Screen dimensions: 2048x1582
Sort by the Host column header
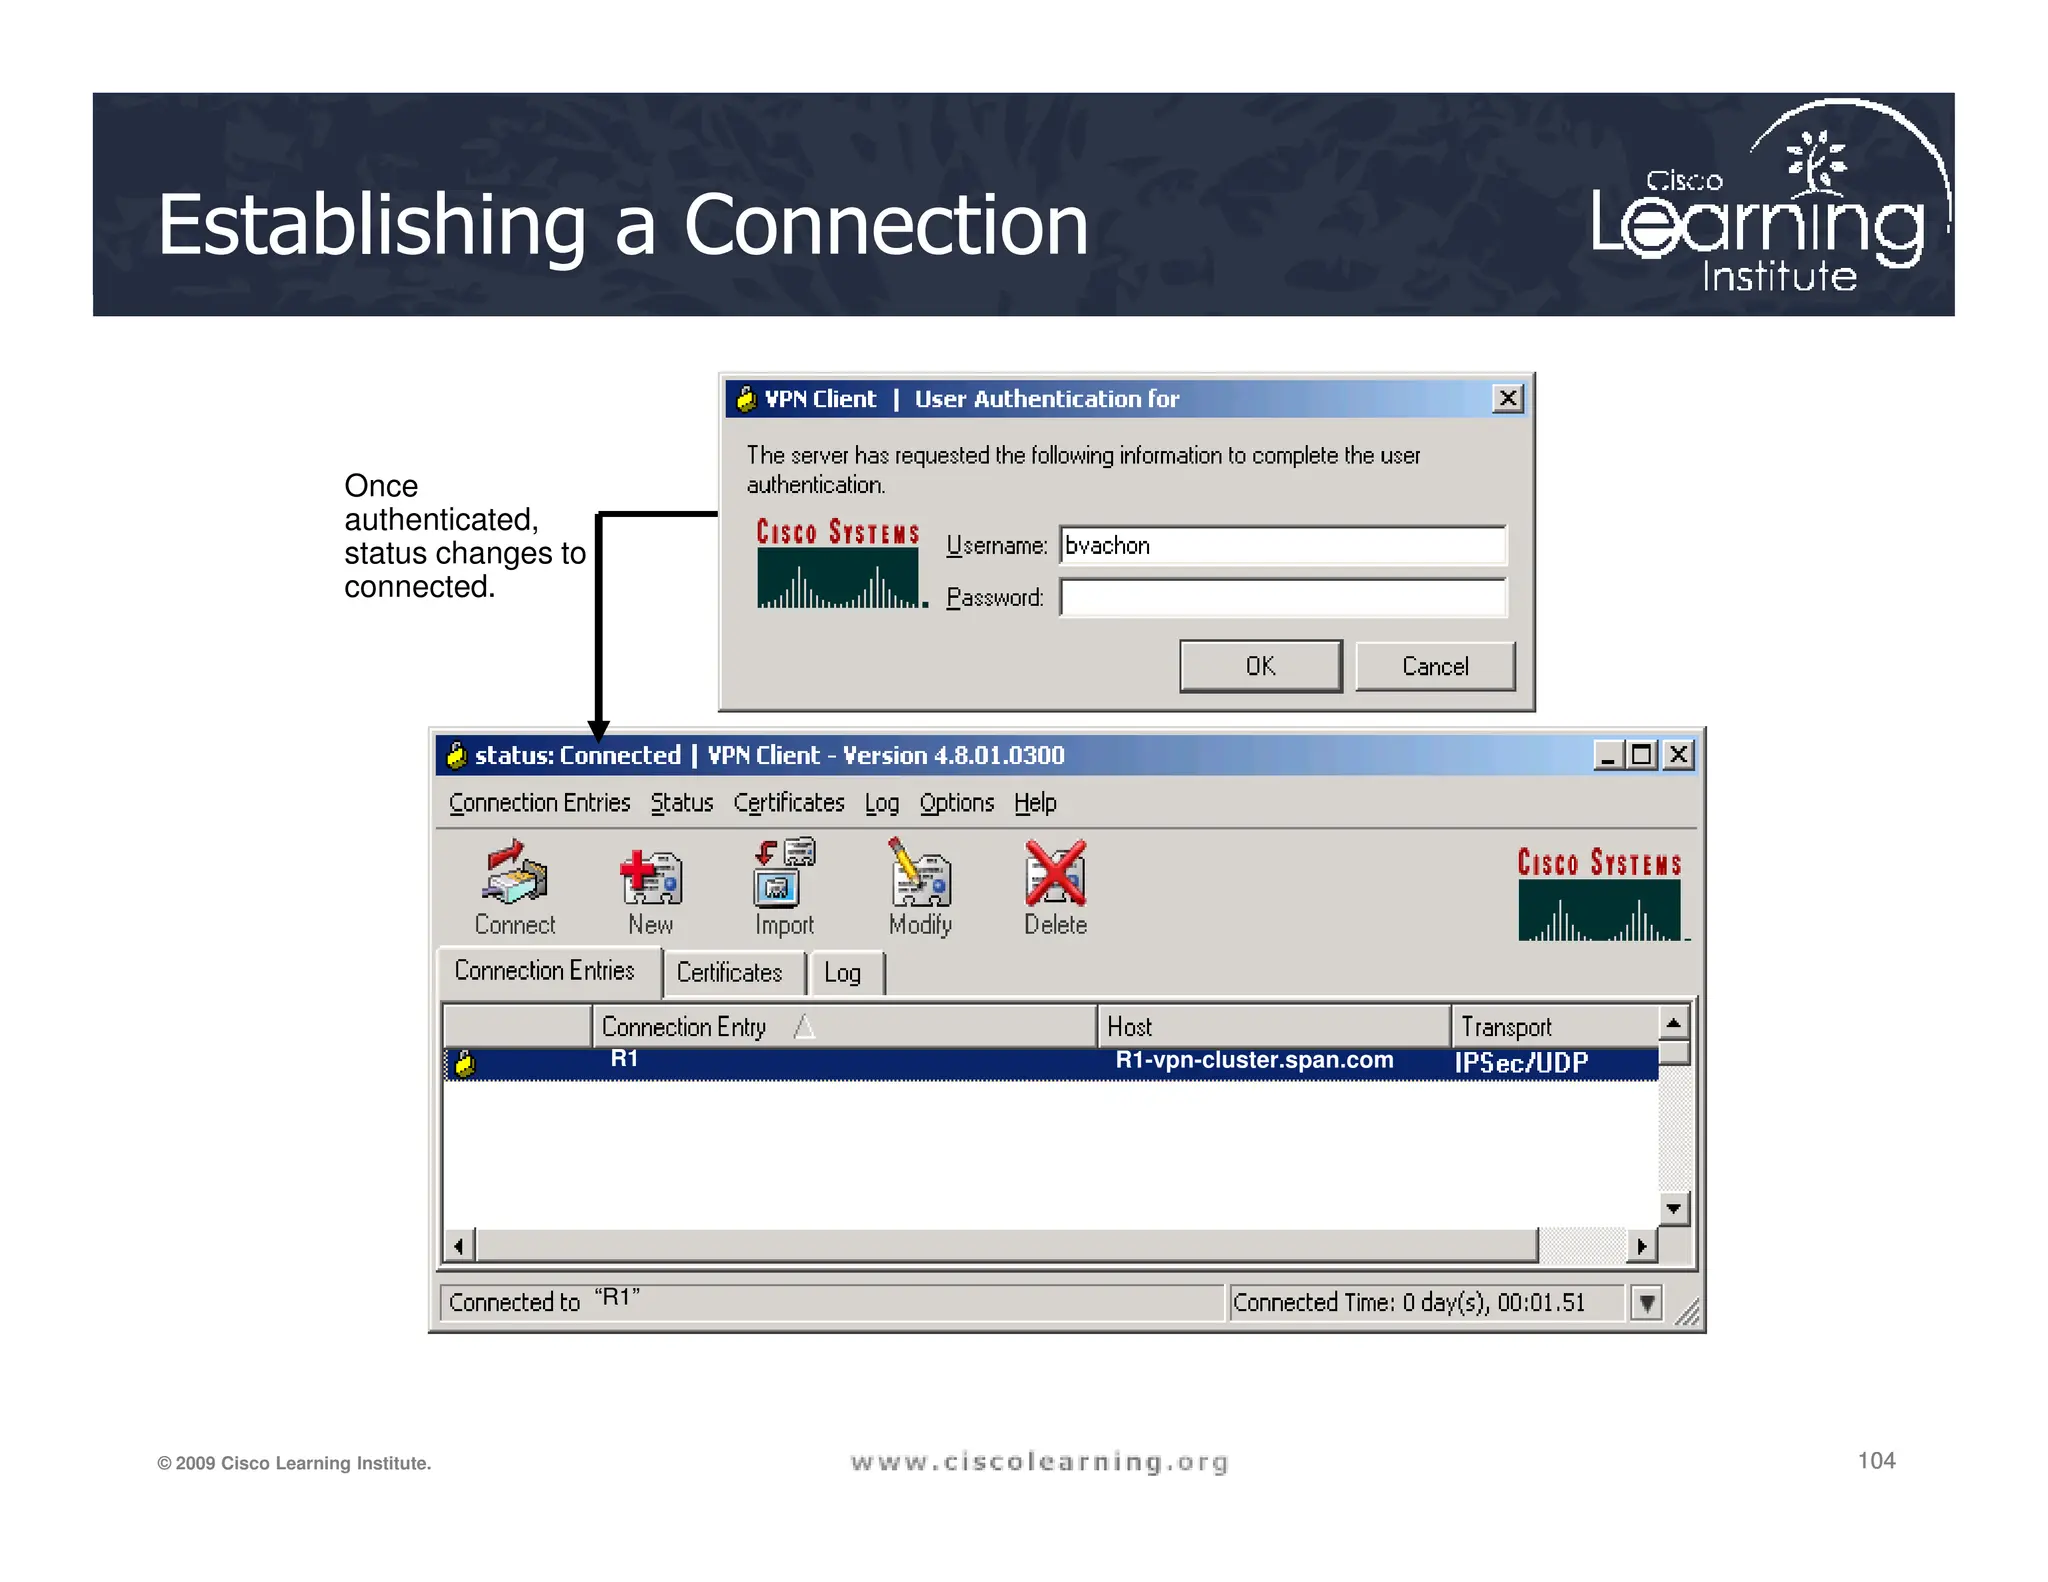pos(1273,1027)
